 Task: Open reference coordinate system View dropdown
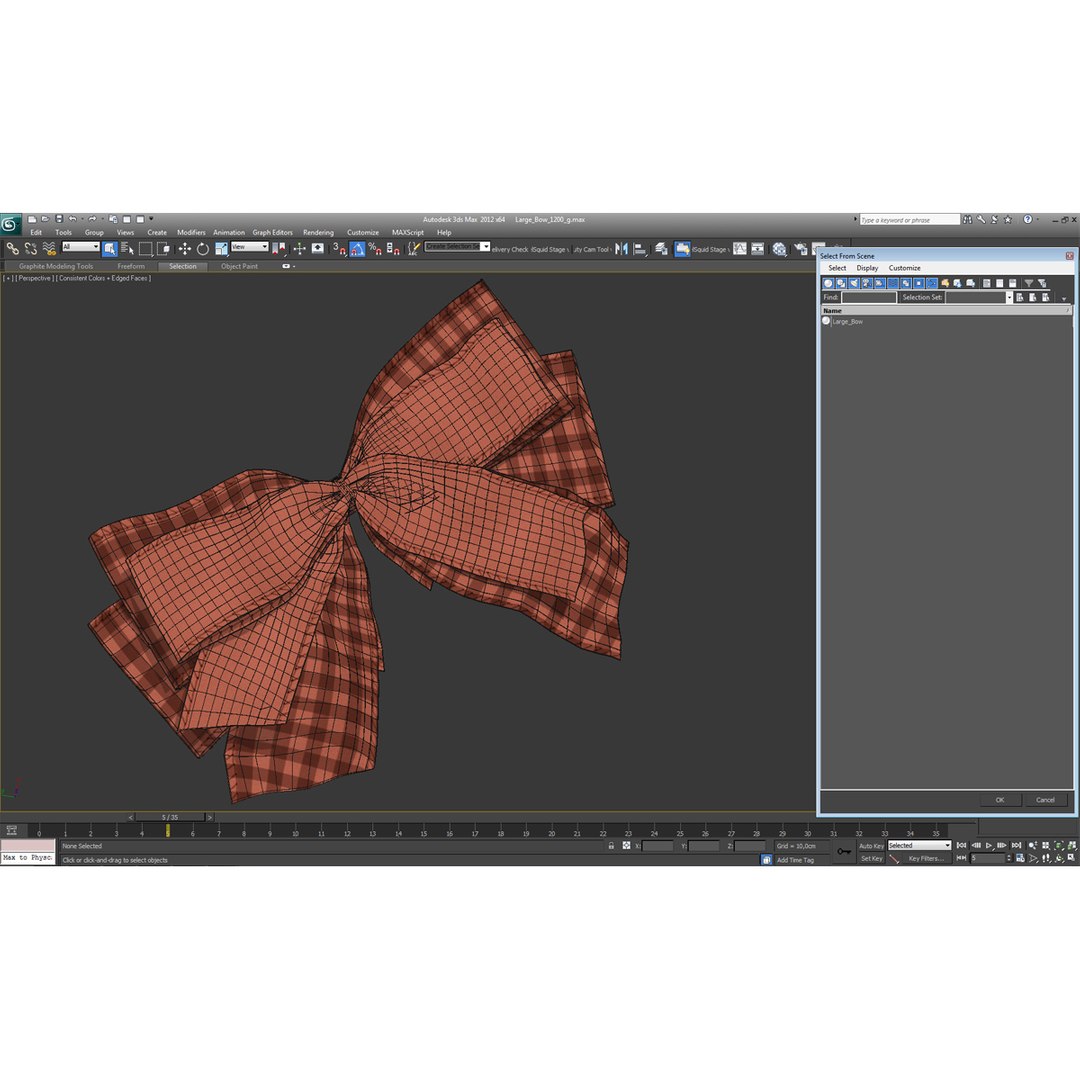coord(249,247)
